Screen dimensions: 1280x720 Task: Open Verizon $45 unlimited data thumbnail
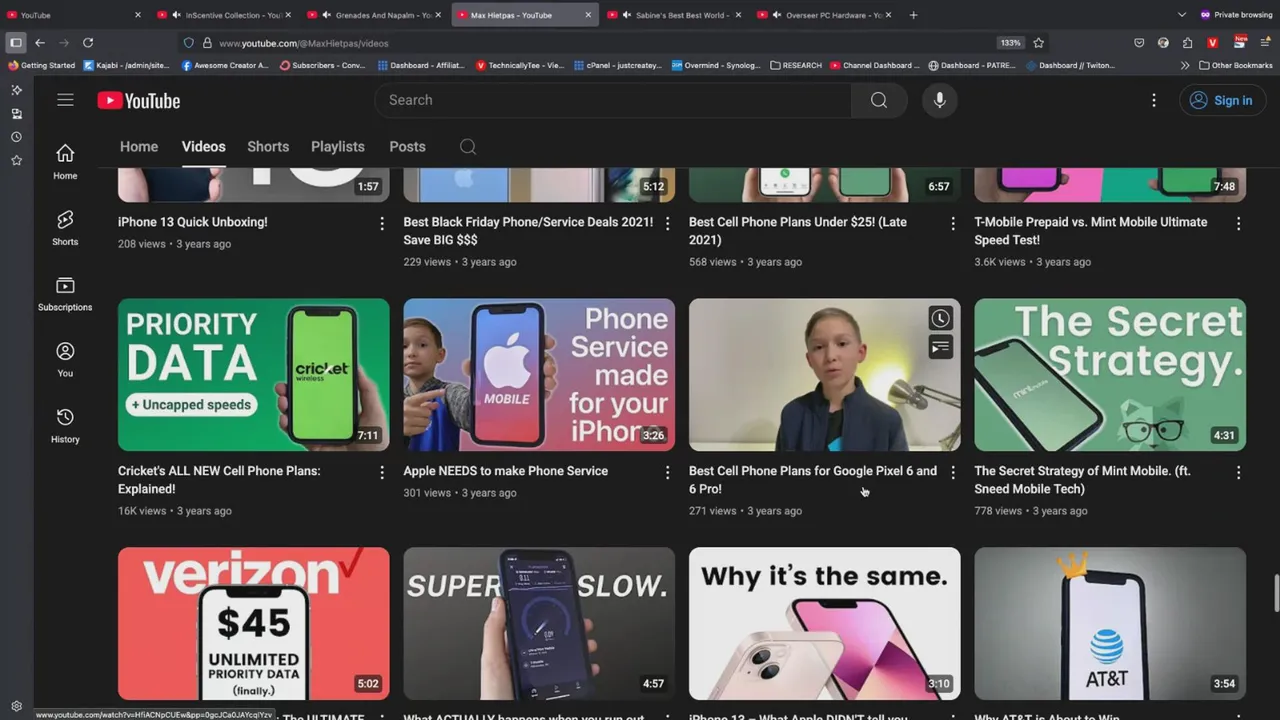254,624
